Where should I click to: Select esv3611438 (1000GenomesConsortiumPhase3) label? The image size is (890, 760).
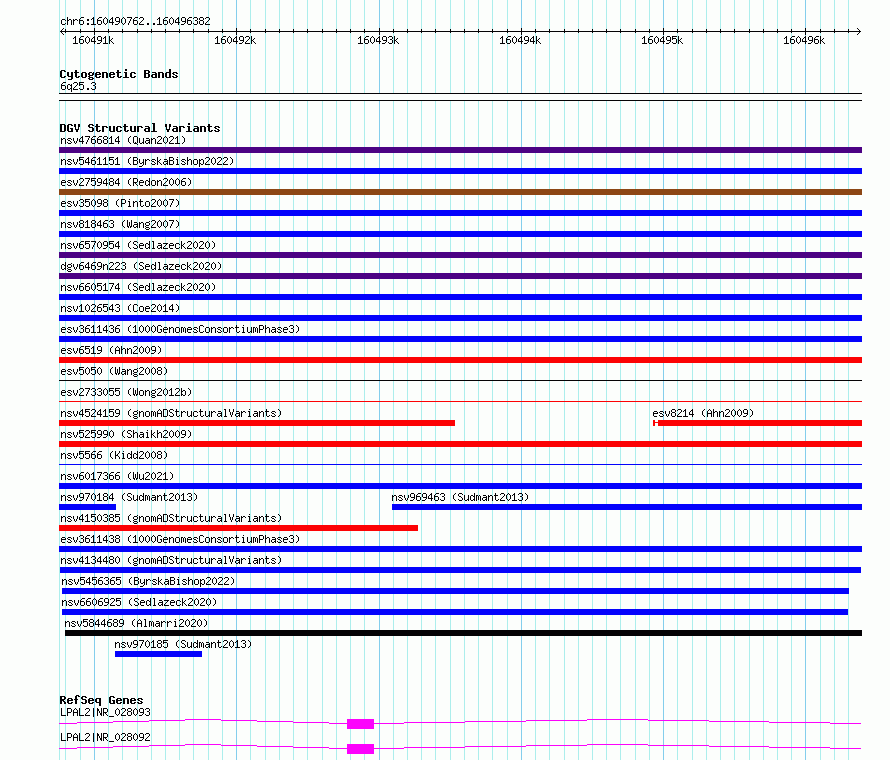(x=180, y=539)
